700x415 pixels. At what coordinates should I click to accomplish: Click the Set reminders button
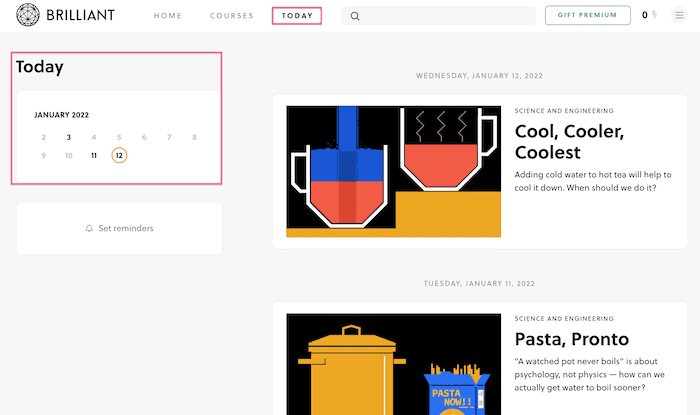[x=120, y=228]
